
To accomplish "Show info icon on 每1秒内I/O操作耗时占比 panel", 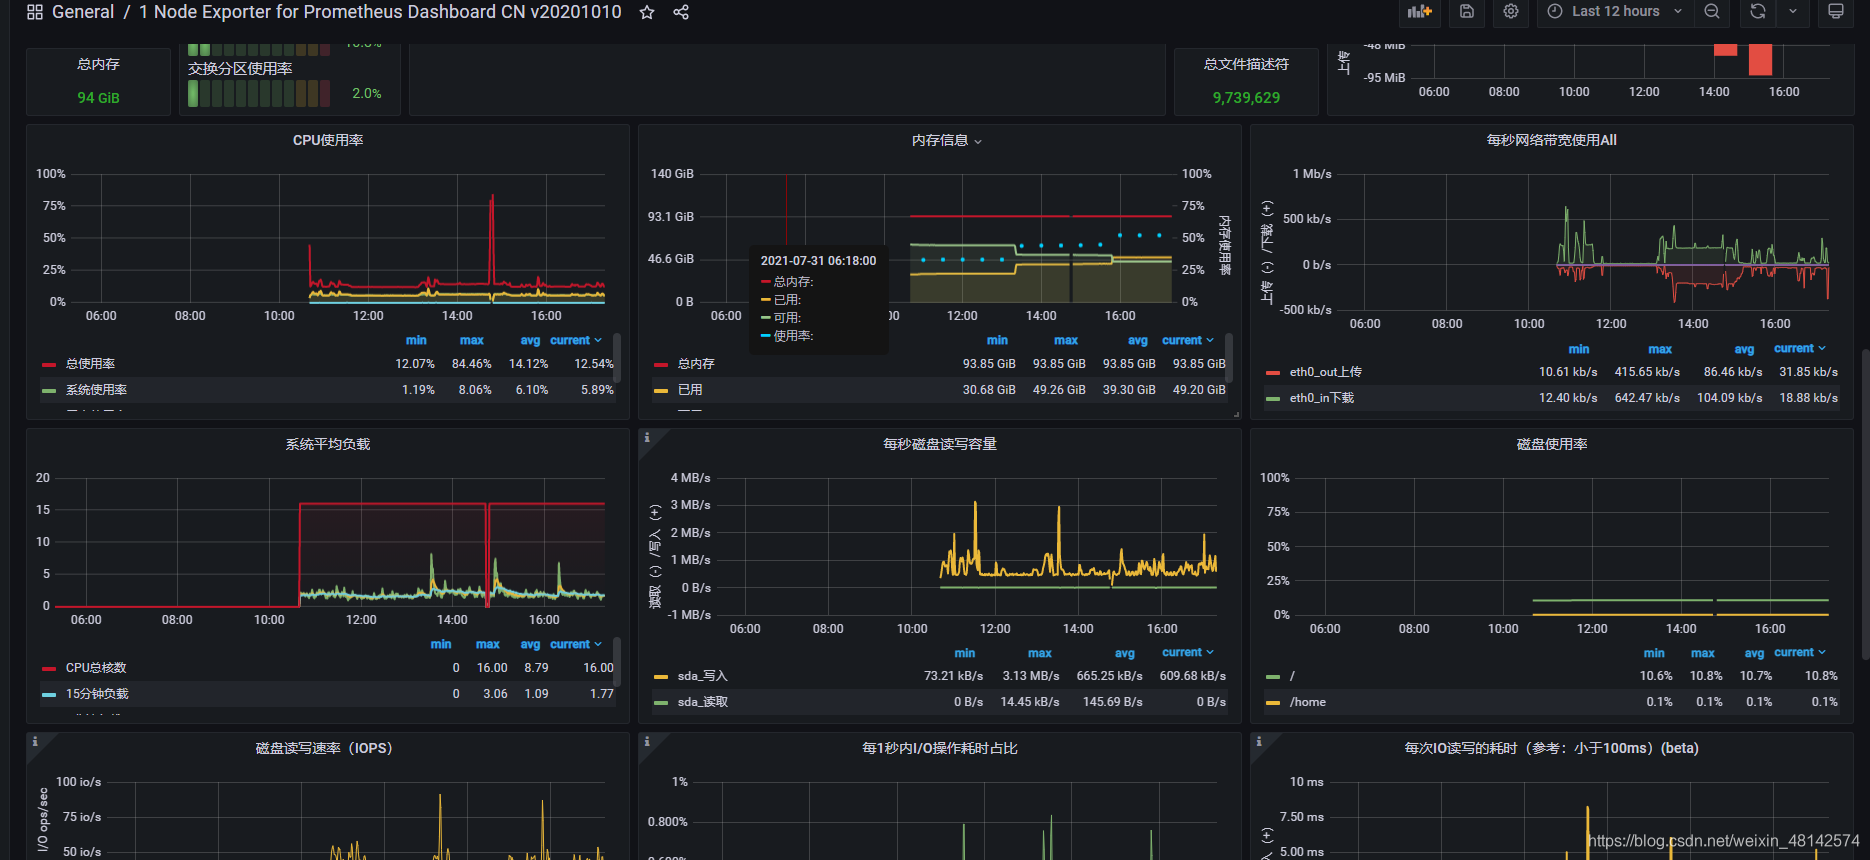I will 647,742.
